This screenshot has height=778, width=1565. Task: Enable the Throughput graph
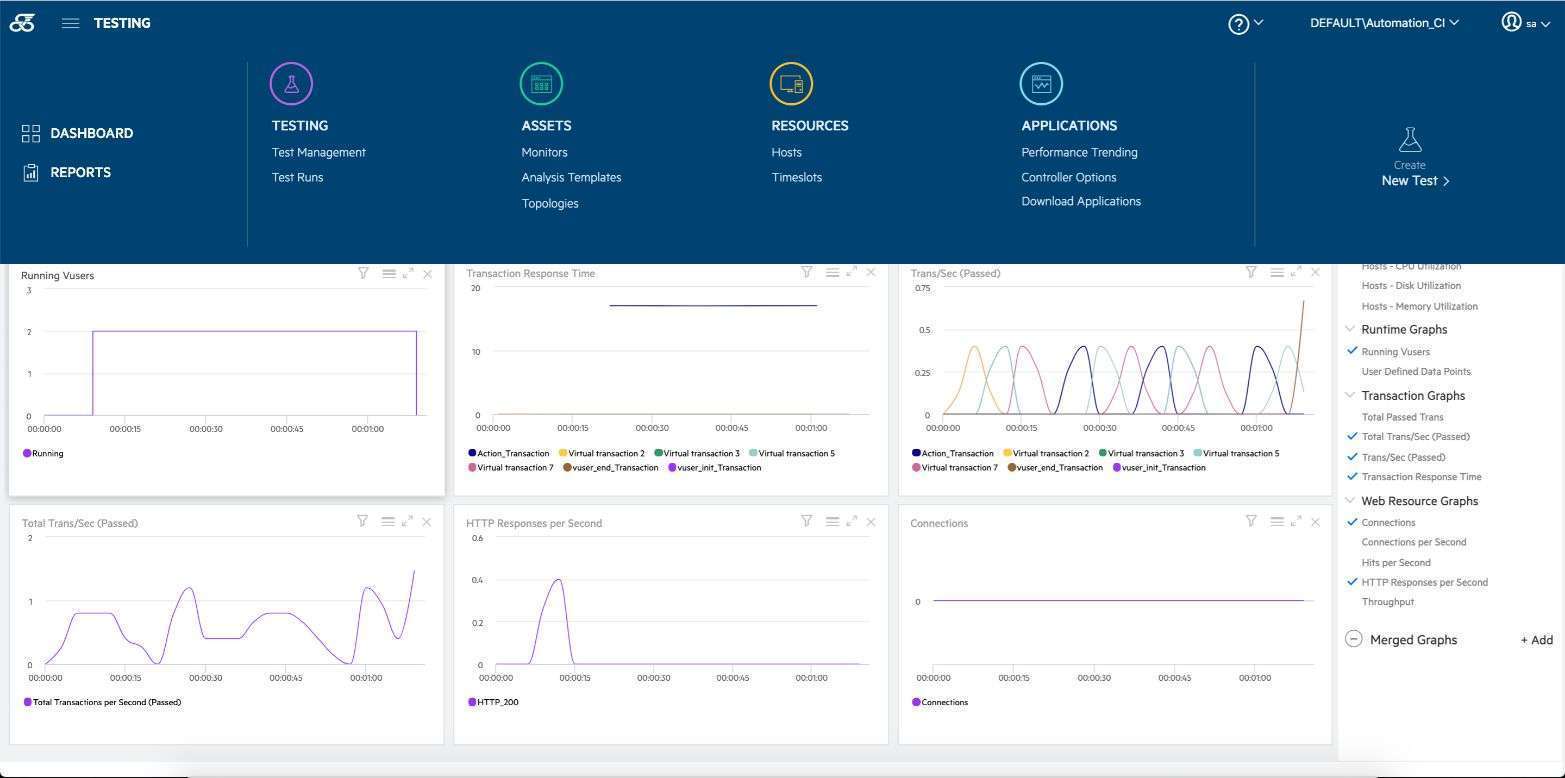(1387, 602)
